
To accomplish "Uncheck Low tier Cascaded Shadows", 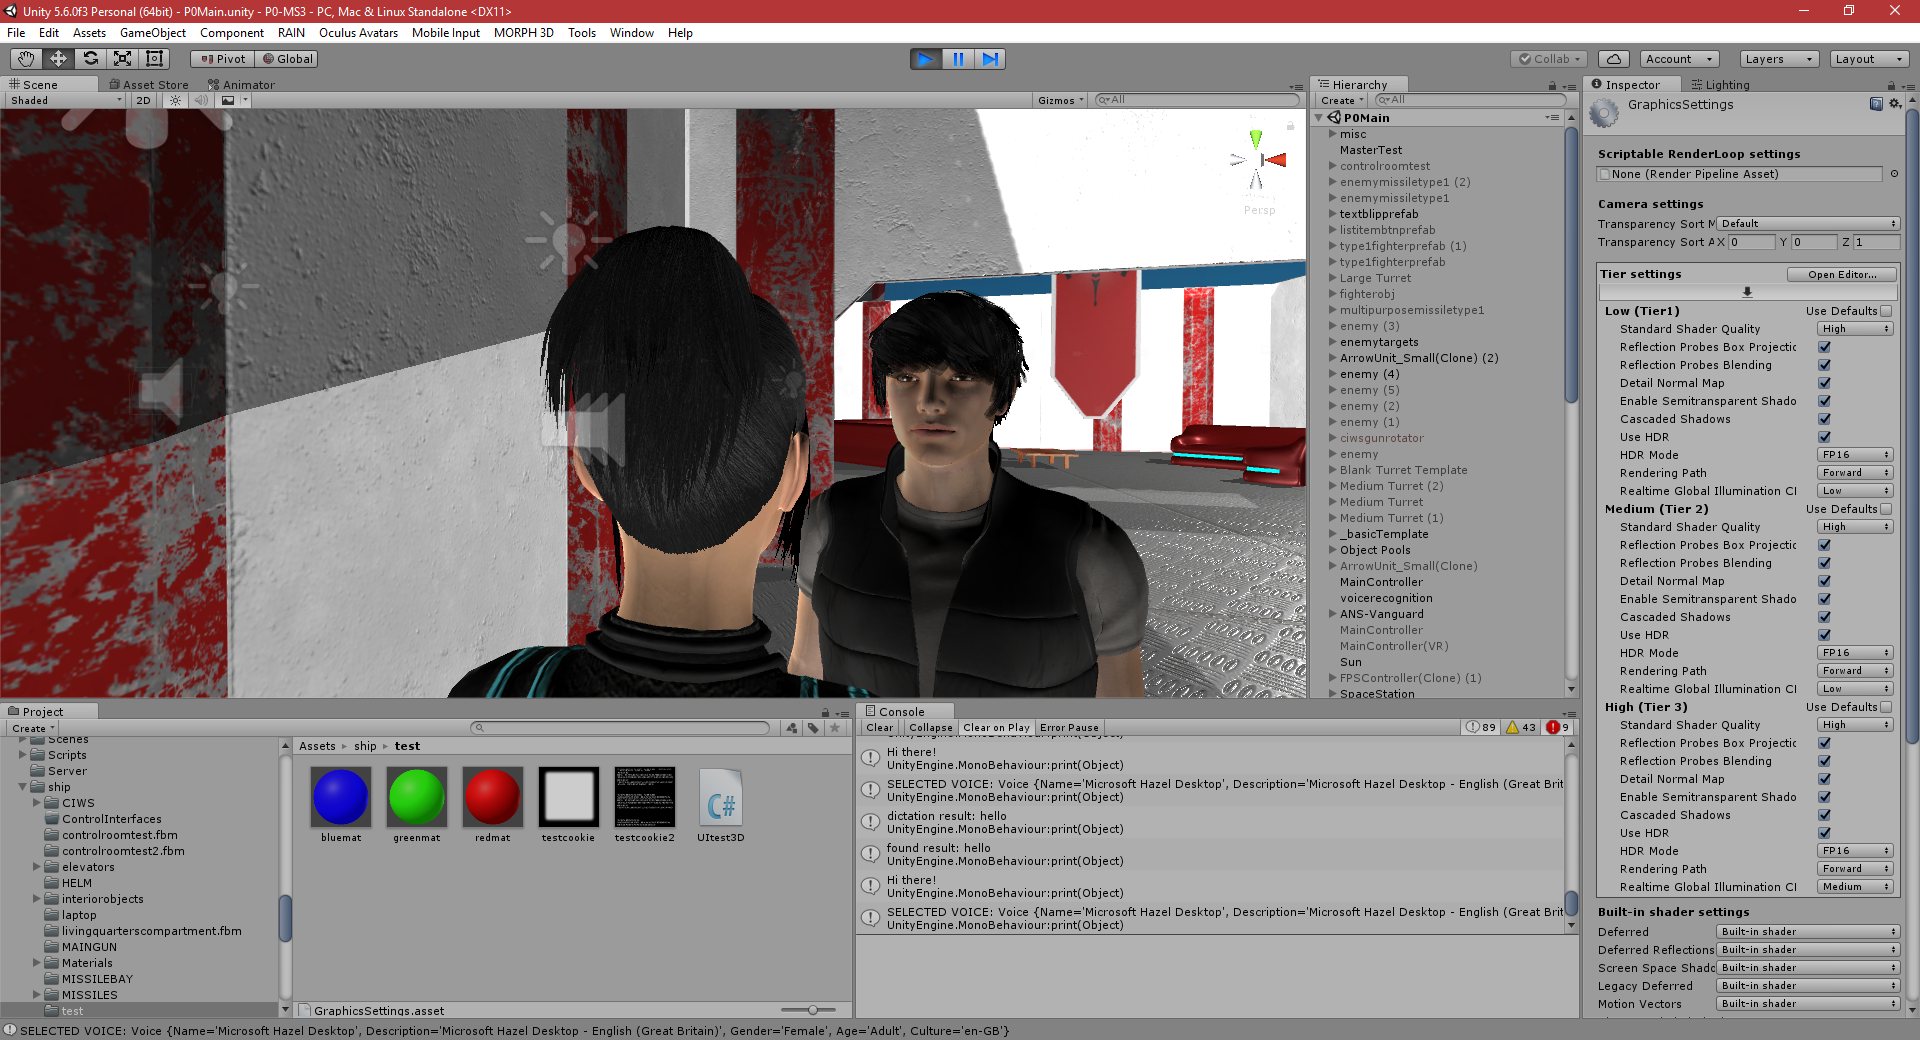I will (x=1824, y=419).
